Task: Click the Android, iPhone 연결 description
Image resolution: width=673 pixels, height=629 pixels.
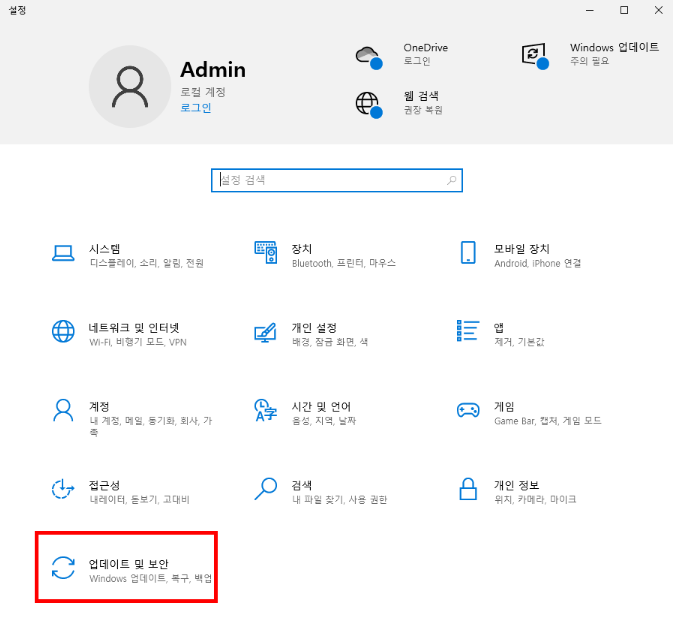Action: click(537, 263)
